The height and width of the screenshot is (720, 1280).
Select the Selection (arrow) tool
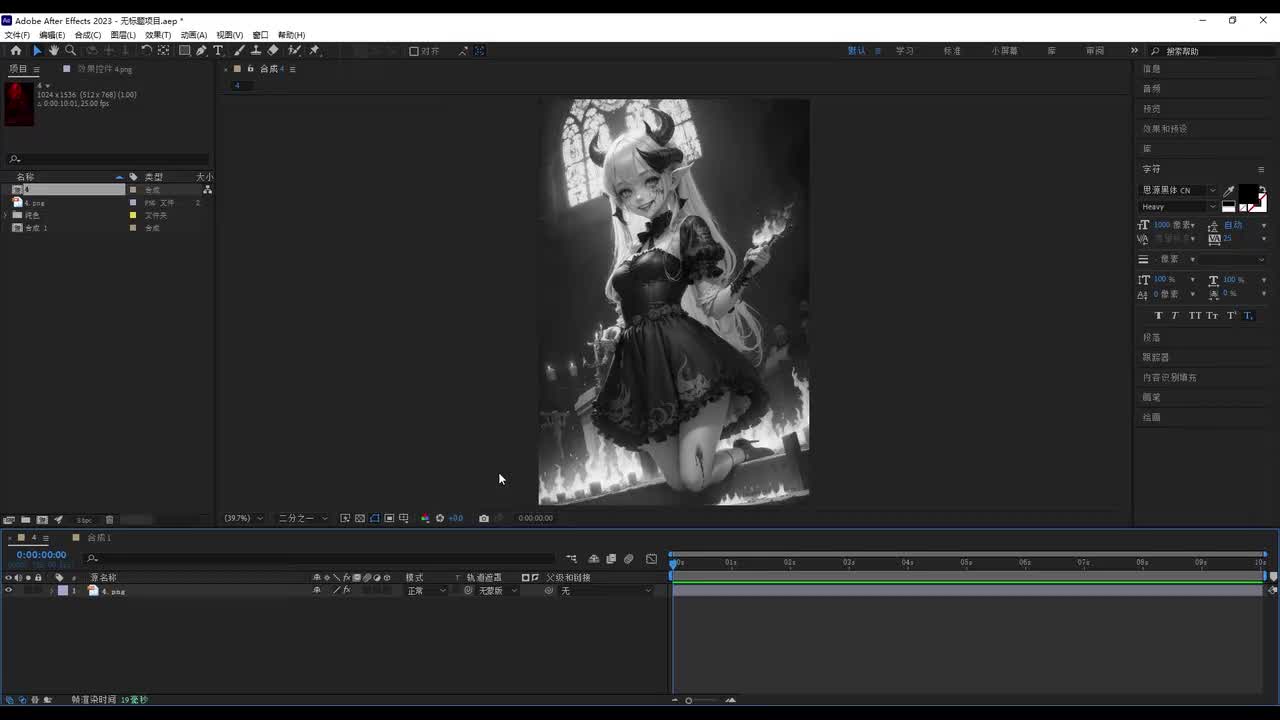pyautogui.click(x=37, y=50)
